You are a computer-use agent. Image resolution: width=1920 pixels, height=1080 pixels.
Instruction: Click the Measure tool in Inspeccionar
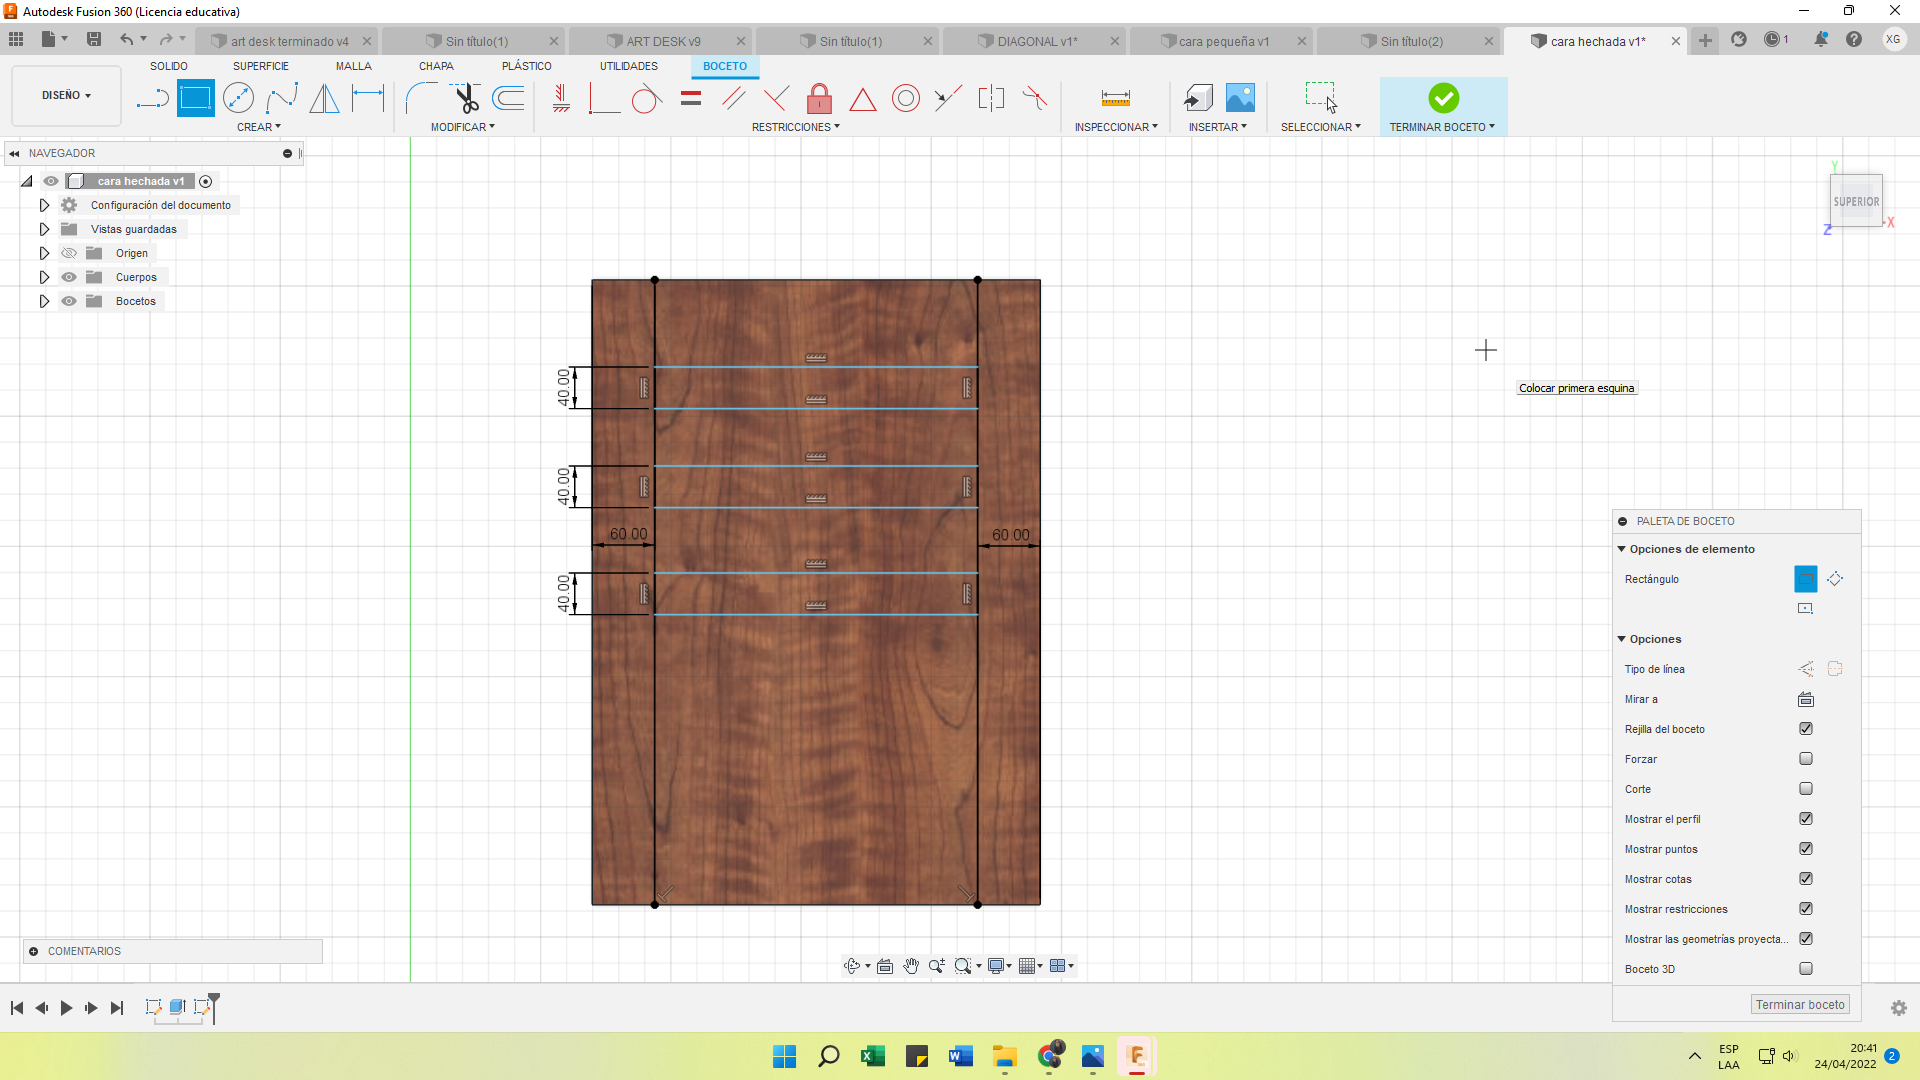pyautogui.click(x=1115, y=98)
